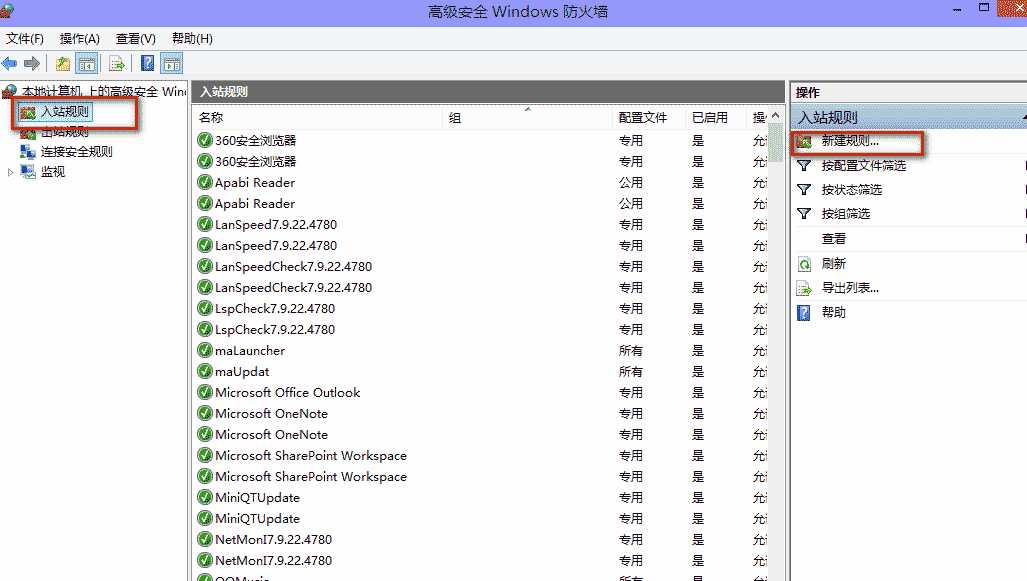Open 按状态筛选 filter submenu
Screen dimensions: 1027x581
click(x=851, y=190)
